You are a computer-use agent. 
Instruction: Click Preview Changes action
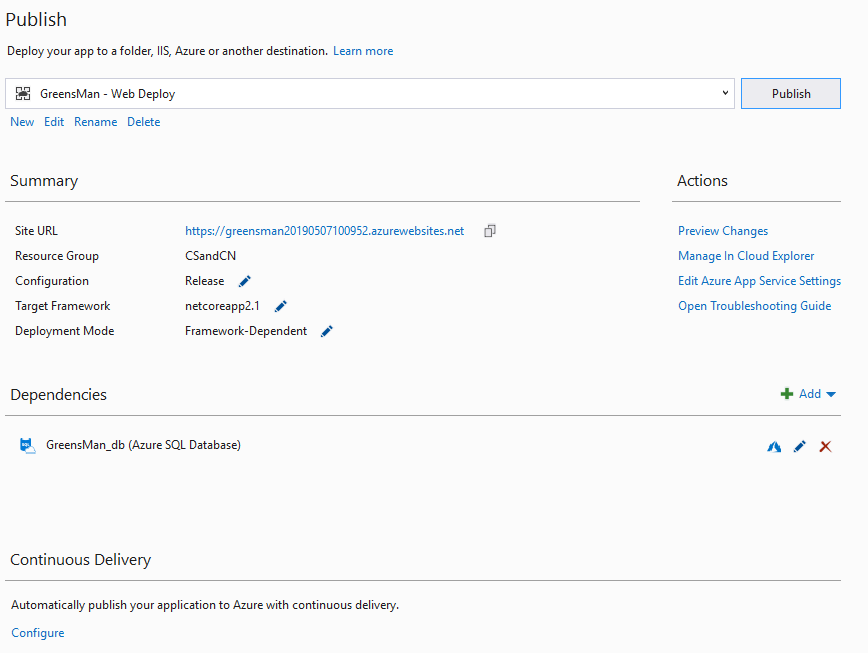click(x=723, y=231)
